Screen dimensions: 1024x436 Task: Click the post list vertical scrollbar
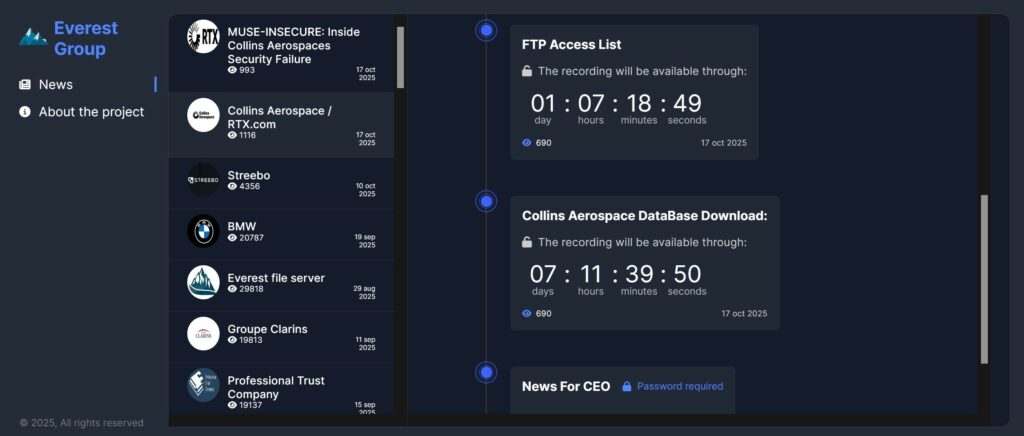coord(400,56)
